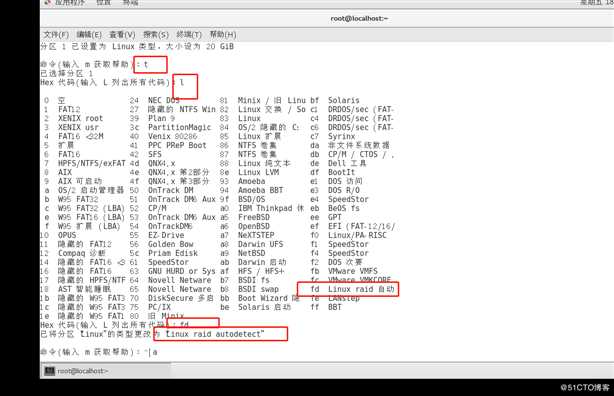Click the '7 HPFS/NTFS/exFAT' entry
This screenshot has width=614, height=396.
click(85, 163)
